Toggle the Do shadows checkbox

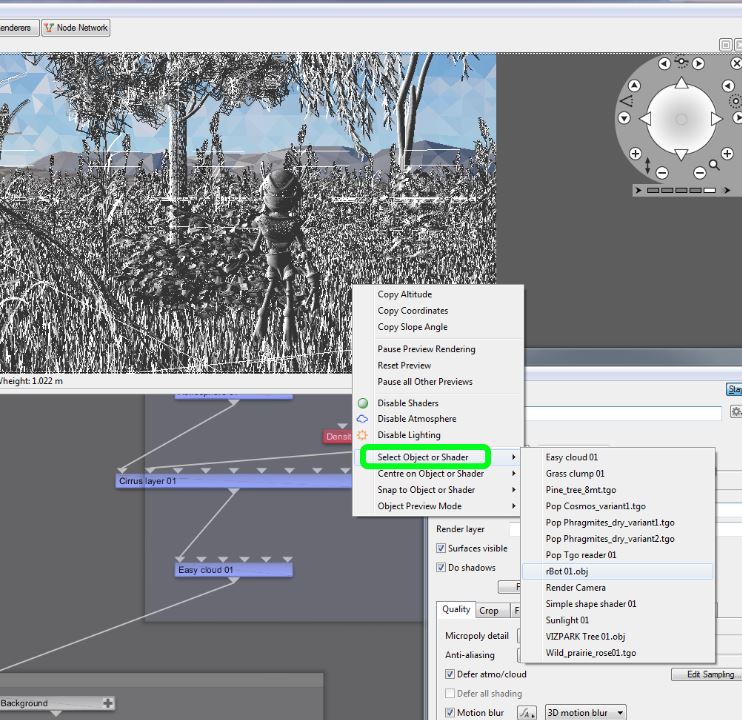click(441, 567)
